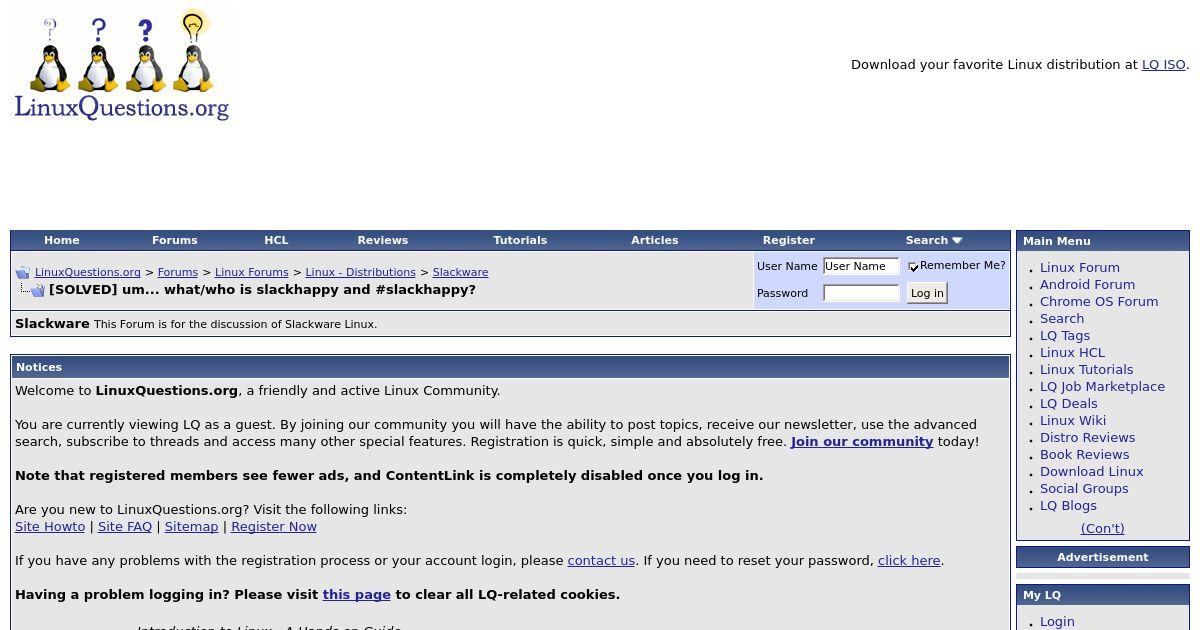Focus the User Name input field

click(861, 266)
